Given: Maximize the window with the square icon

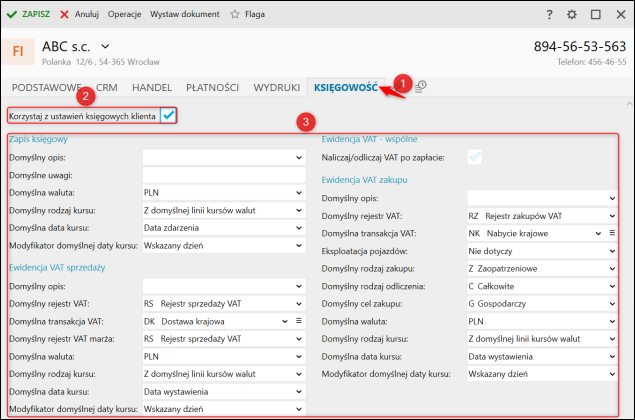Looking at the screenshot, I should pos(596,15).
